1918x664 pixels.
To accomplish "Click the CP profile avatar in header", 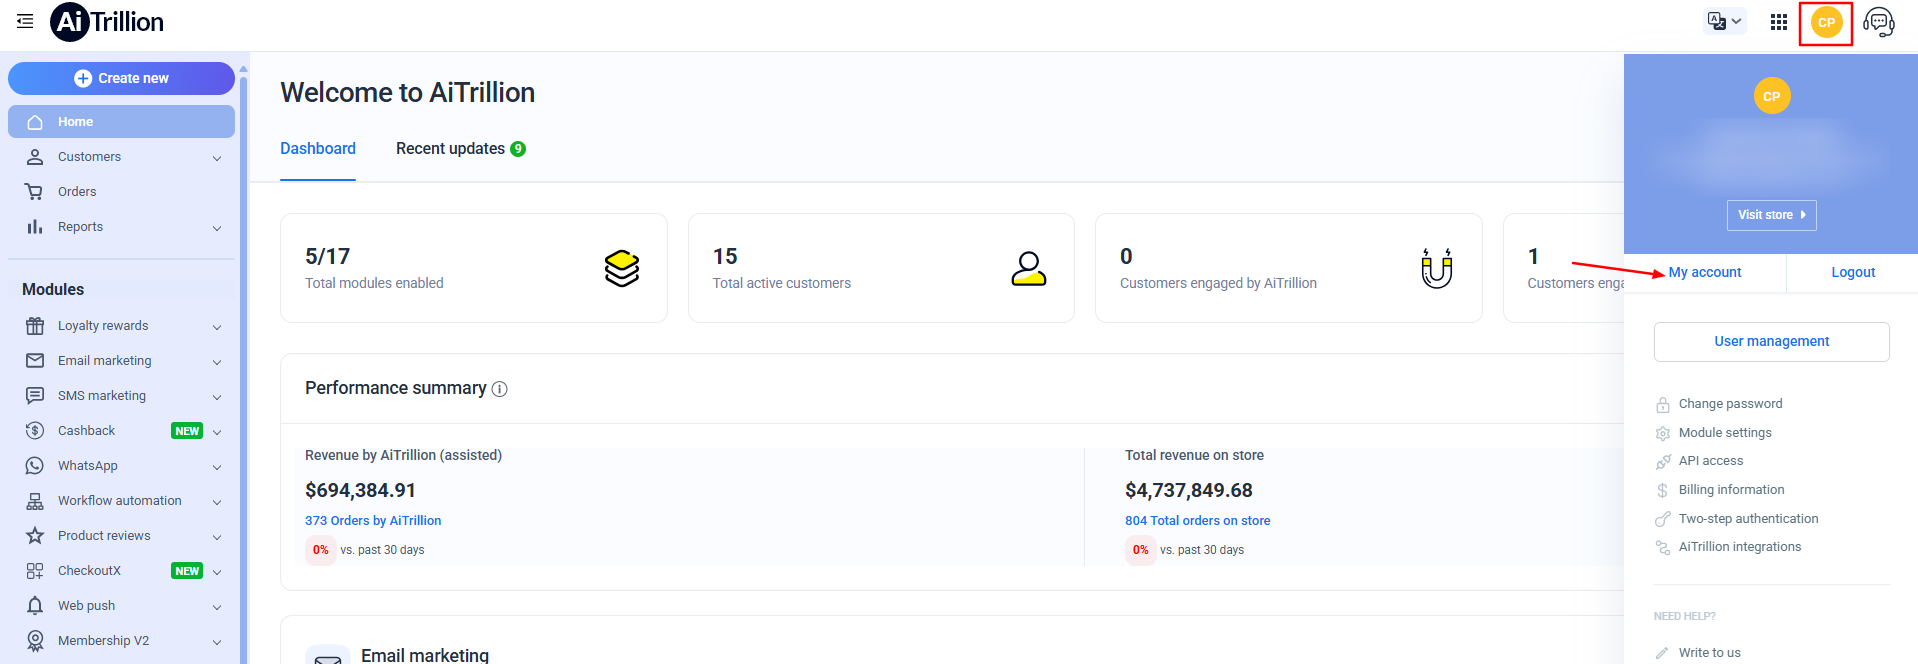I will pos(1826,22).
